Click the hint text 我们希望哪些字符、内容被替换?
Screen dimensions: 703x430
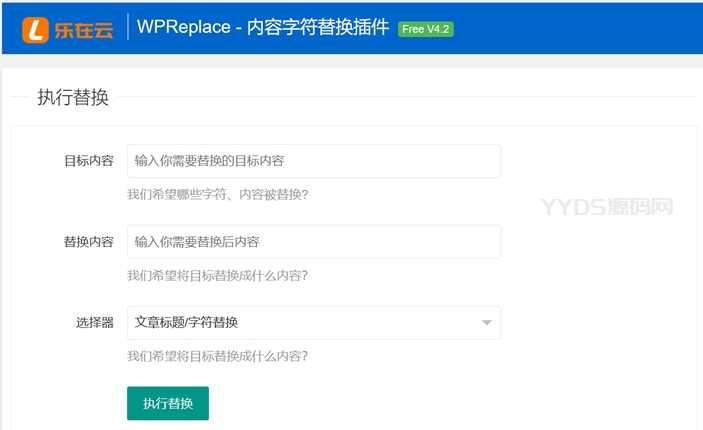point(217,194)
